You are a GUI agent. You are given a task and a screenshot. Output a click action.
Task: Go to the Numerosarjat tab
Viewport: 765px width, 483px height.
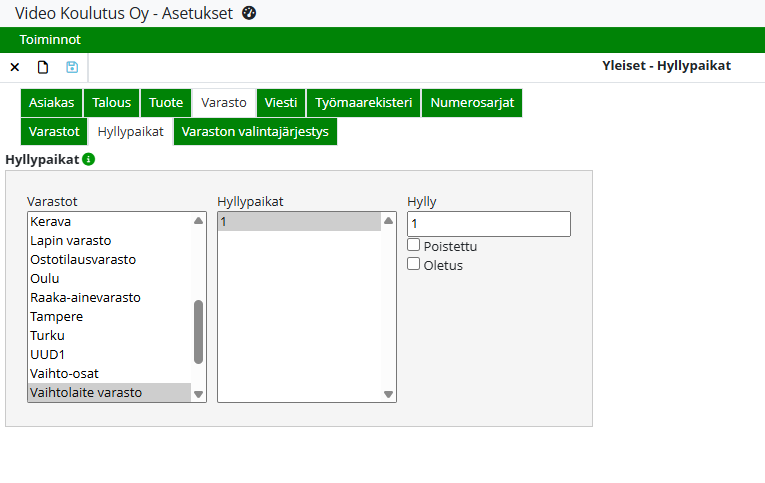tap(471, 103)
